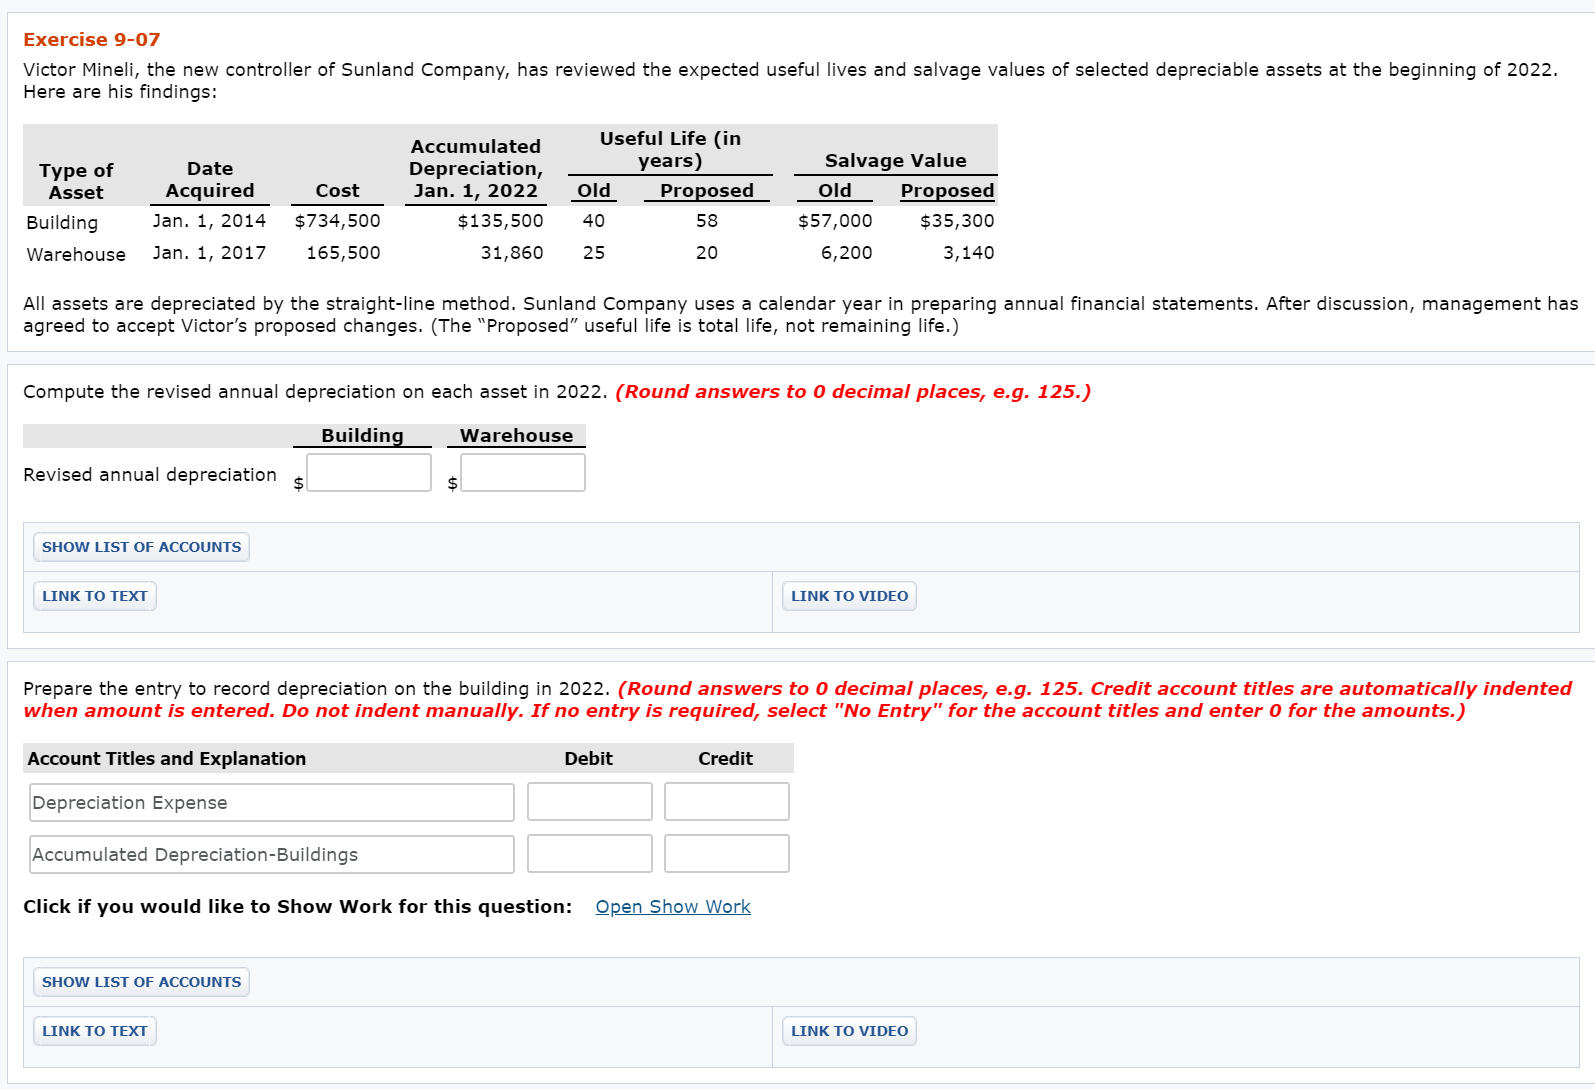1595x1089 pixels.
Task: Select Warehouse proposed salvage value 3,140
Action: pos(968,253)
